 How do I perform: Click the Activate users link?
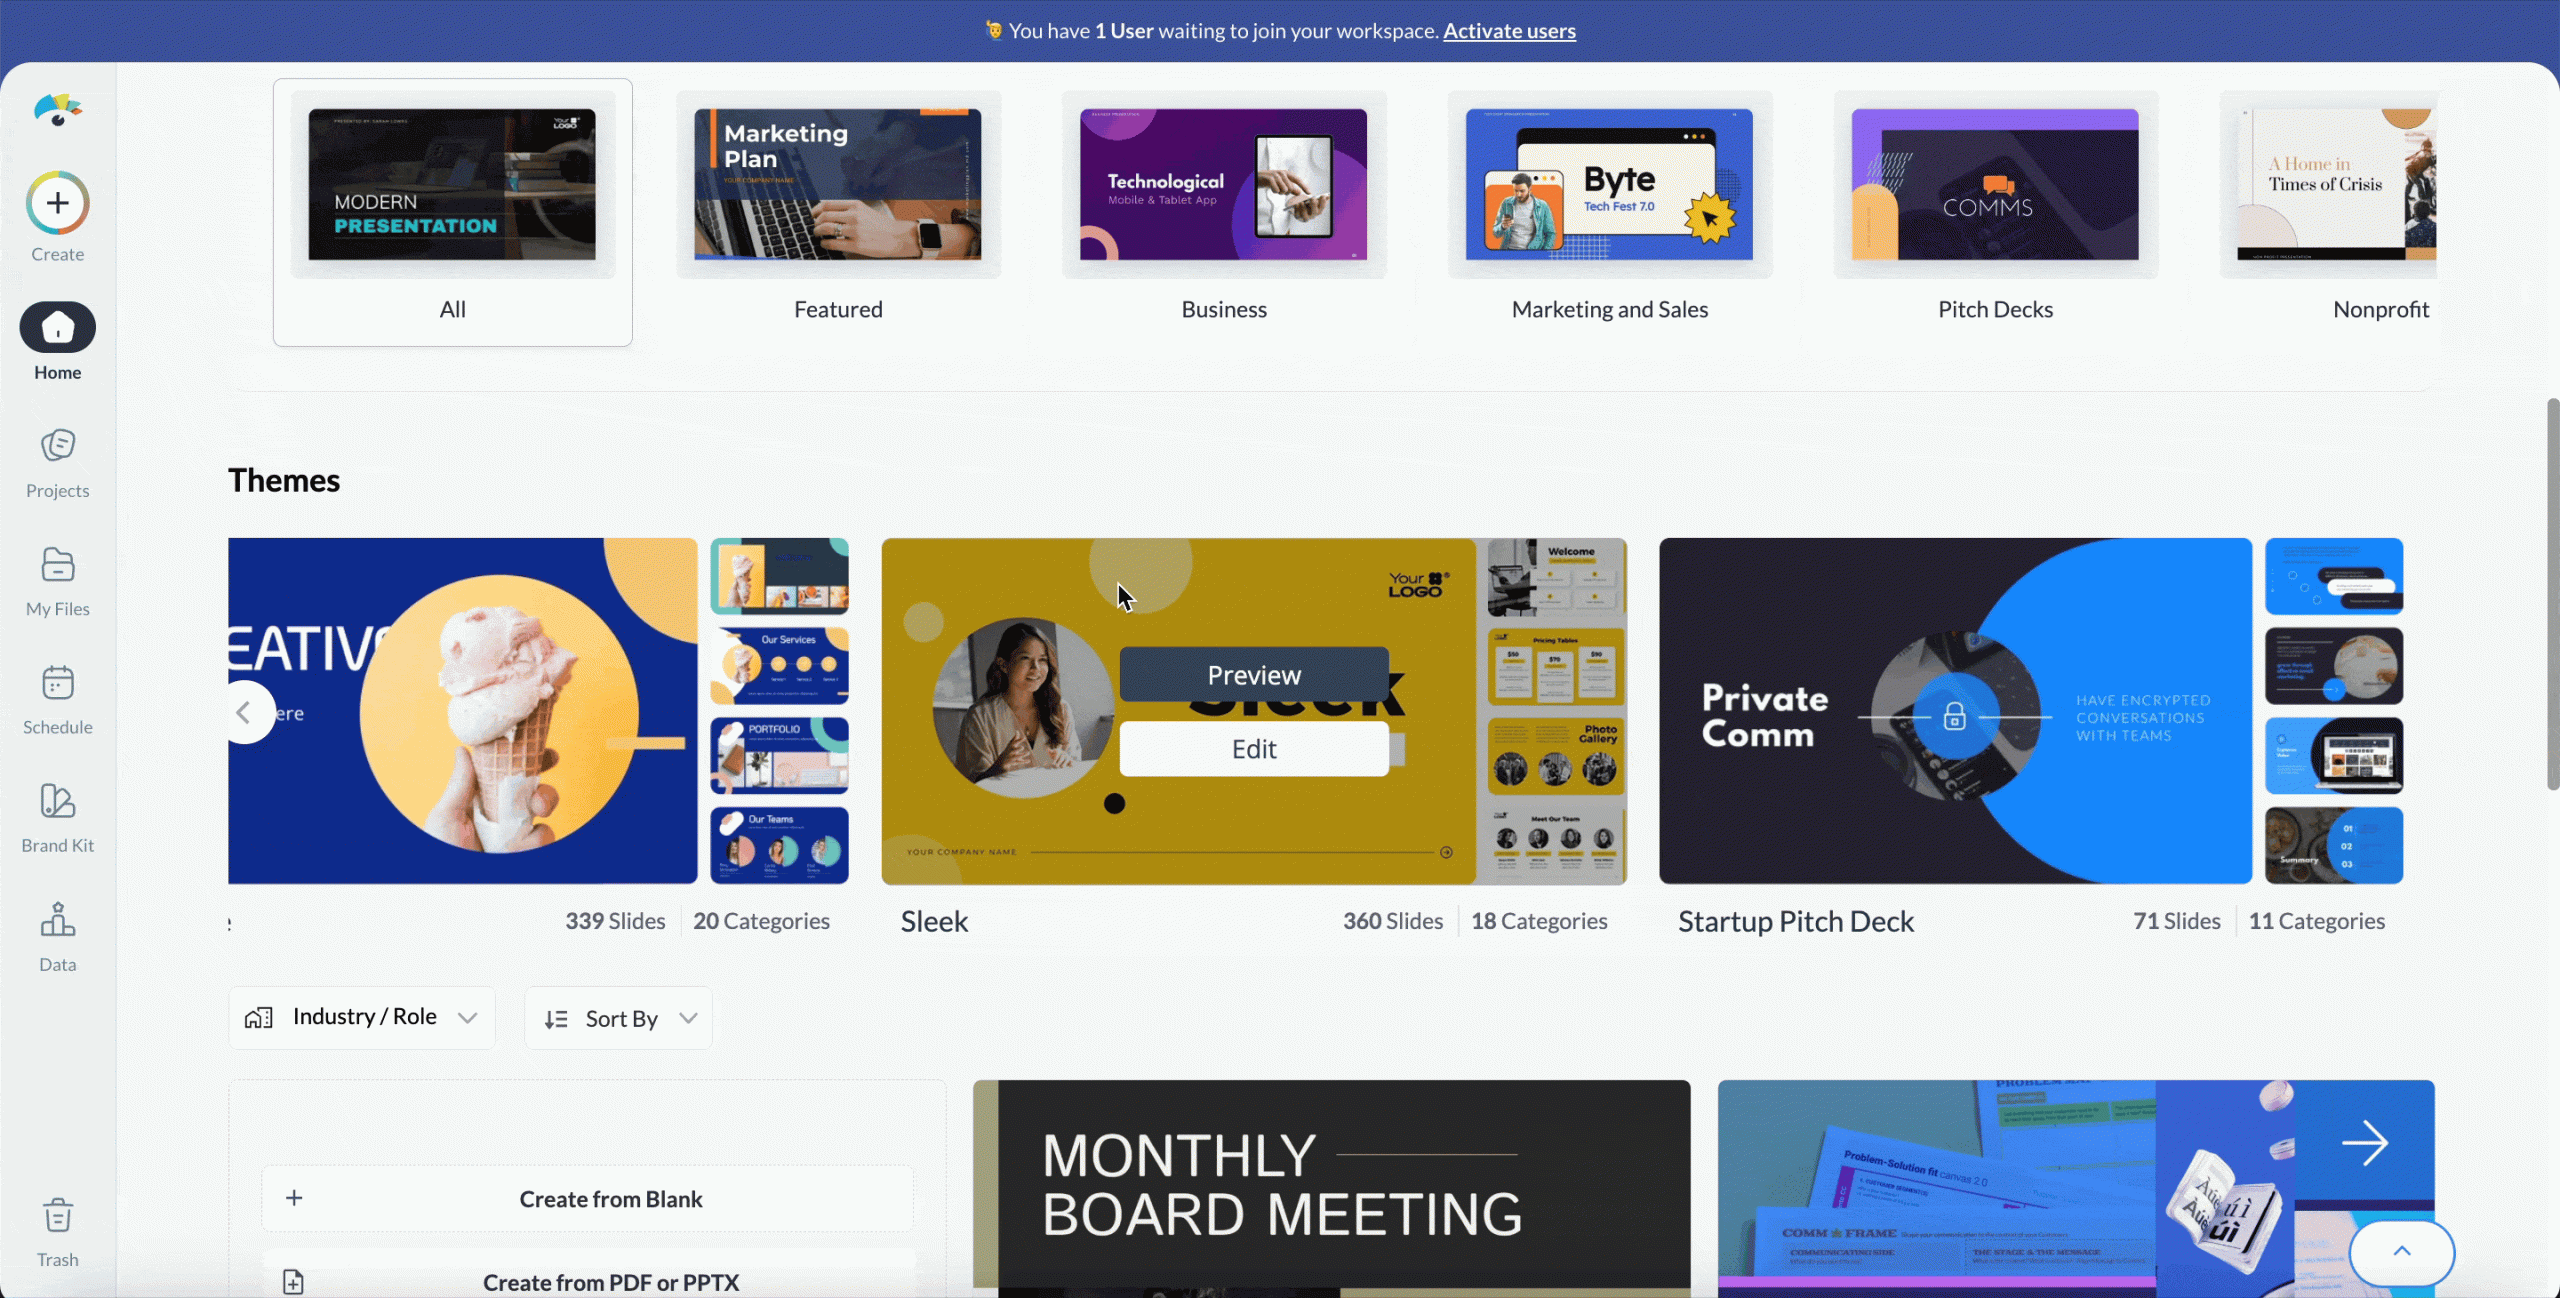pyautogui.click(x=1509, y=31)
